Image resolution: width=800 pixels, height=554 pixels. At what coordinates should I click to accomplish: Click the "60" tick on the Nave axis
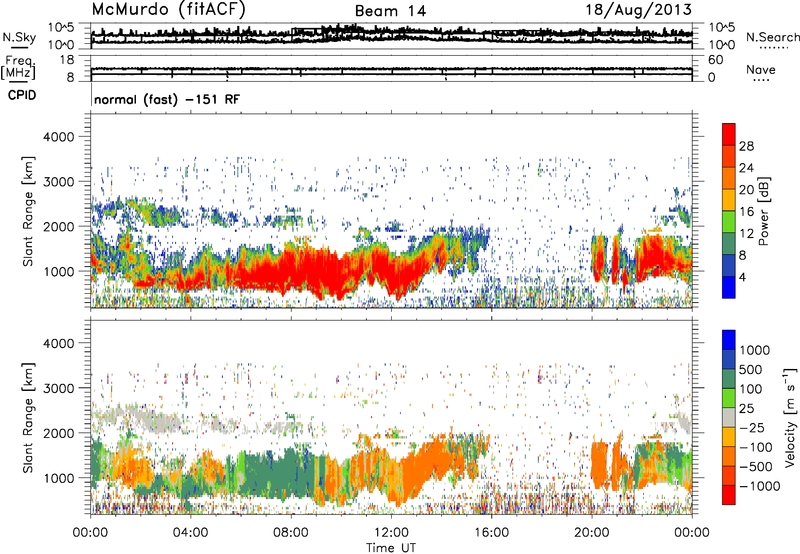(x=716, y=60)
